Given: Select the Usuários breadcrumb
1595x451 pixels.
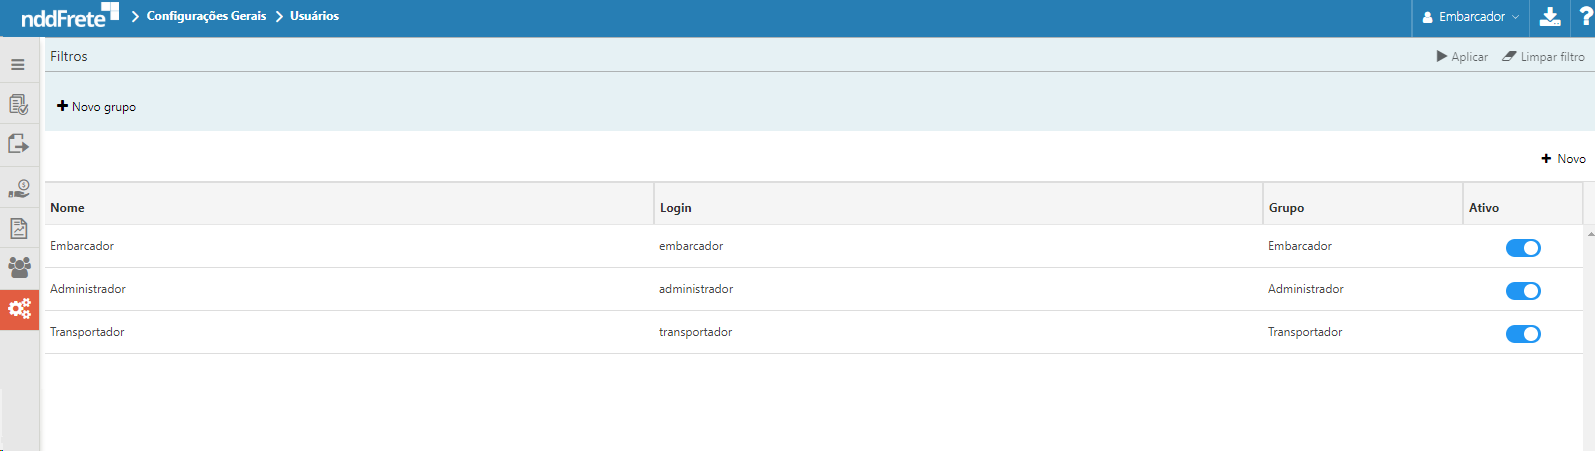Looking at the screenshot, I should pyautogui.click(x=314, y=16).
